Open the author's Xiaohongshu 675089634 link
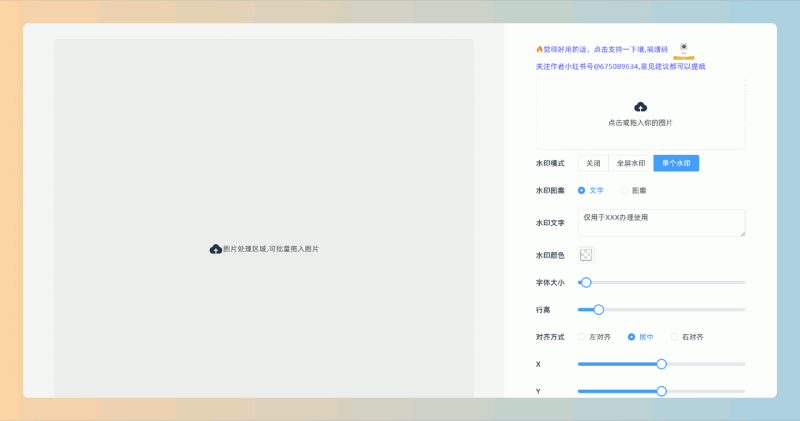The height and width of the screenshot is (421, 800). 620,66
